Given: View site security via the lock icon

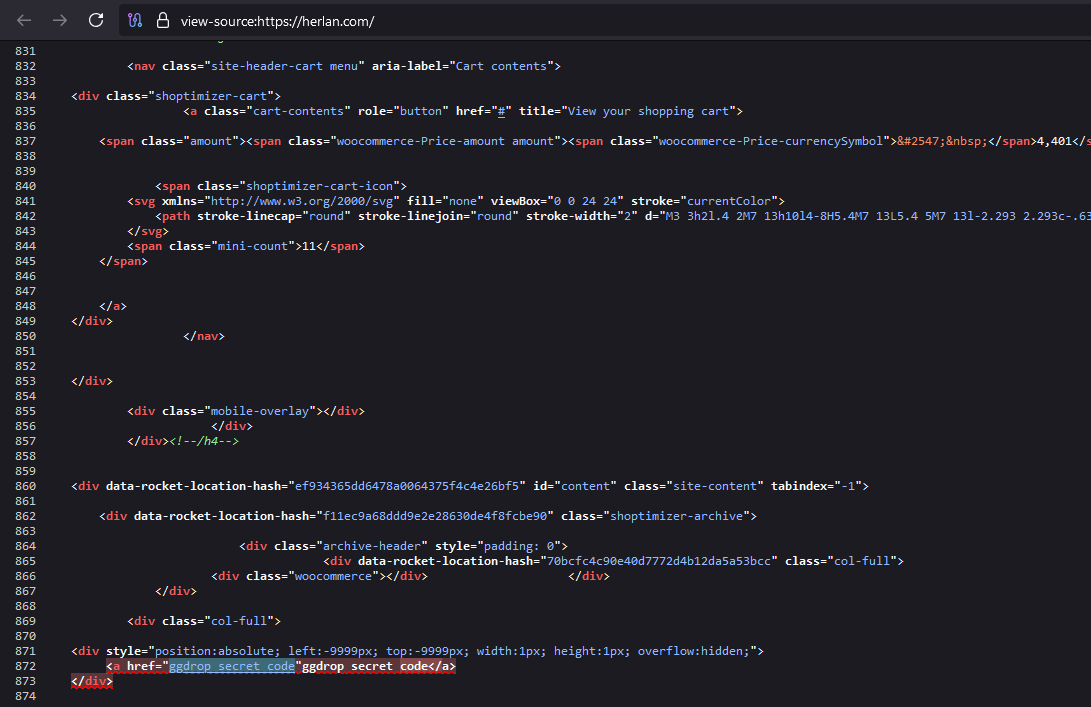Looking at the screenshot, I should pyautogui.click(x=163, y=20).
